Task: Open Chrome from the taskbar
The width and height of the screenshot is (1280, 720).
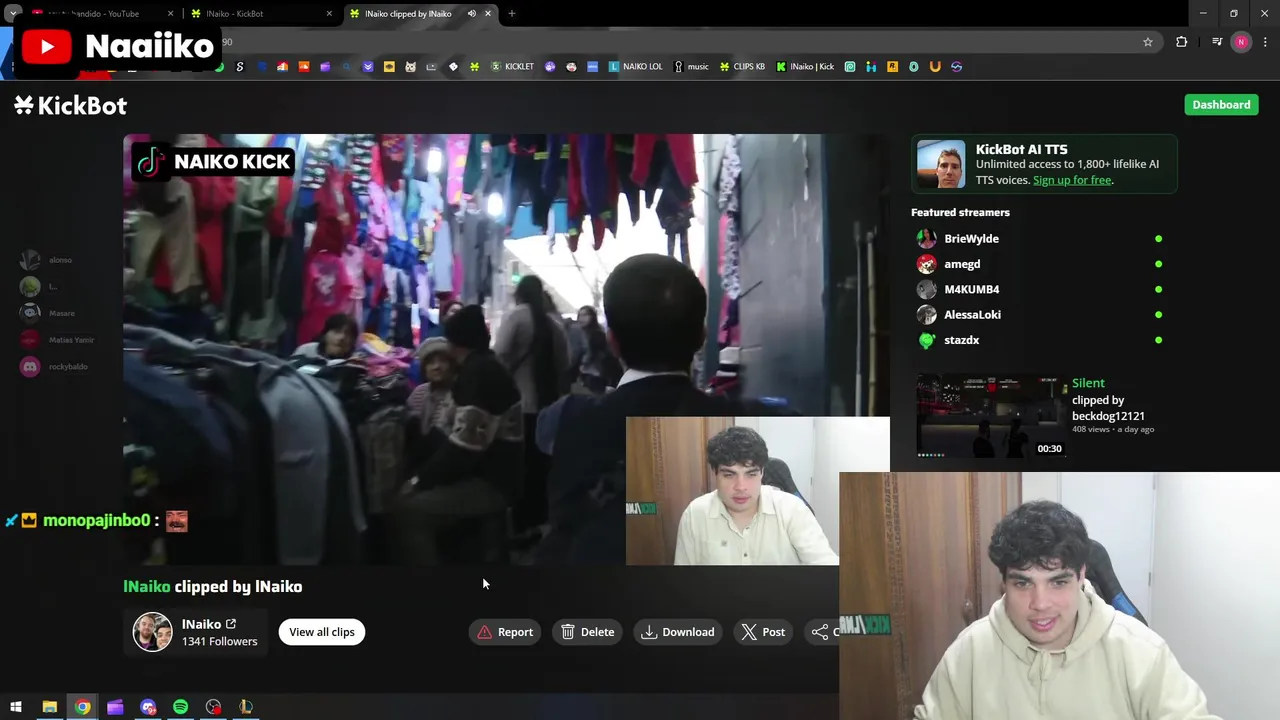Action: click(x=82, y=707)
